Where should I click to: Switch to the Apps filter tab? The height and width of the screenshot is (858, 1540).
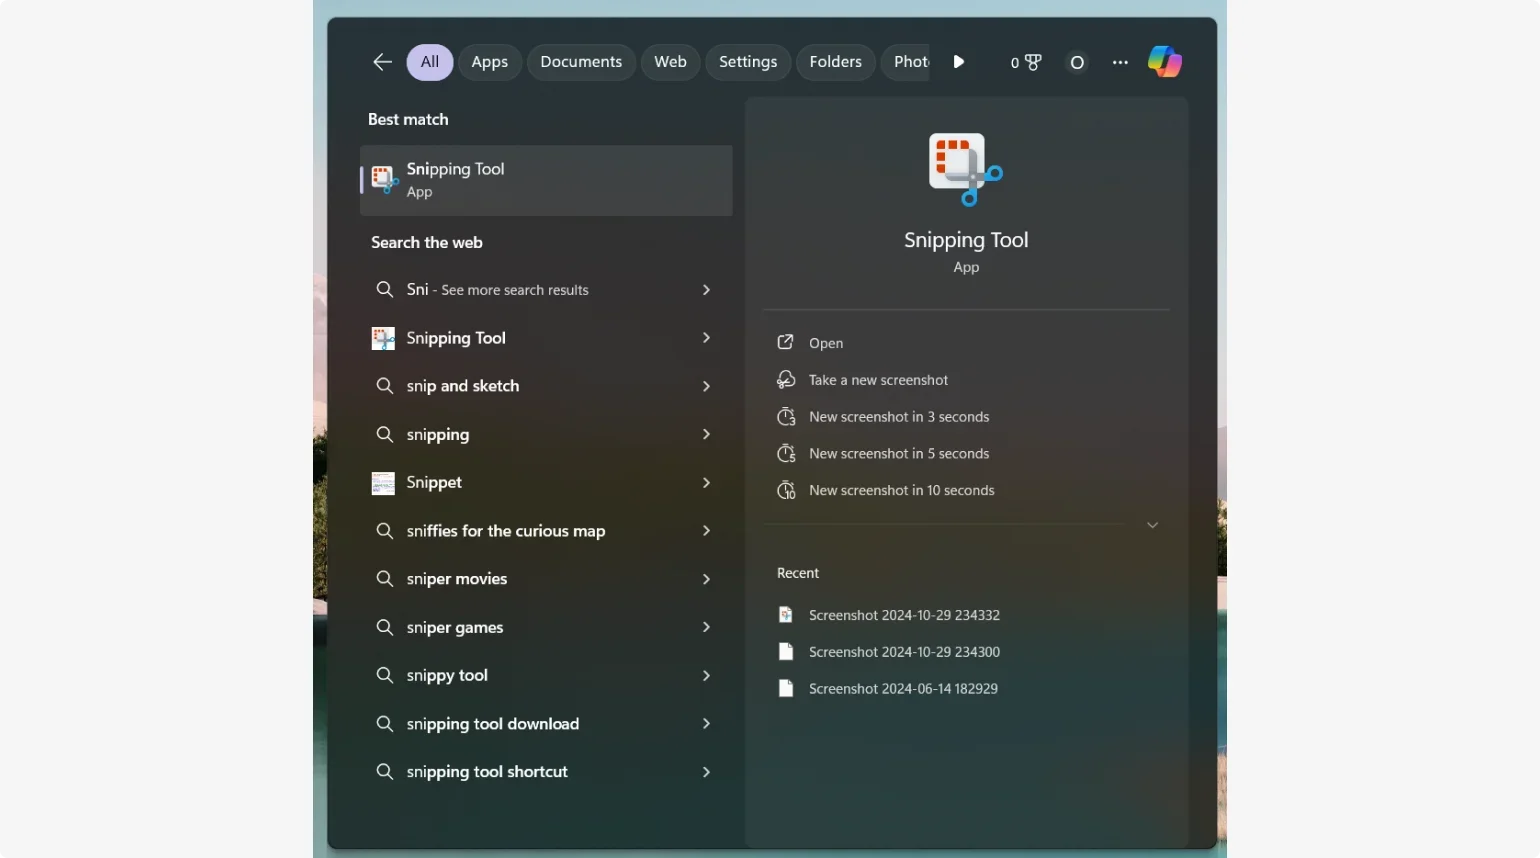click(490, 62)
